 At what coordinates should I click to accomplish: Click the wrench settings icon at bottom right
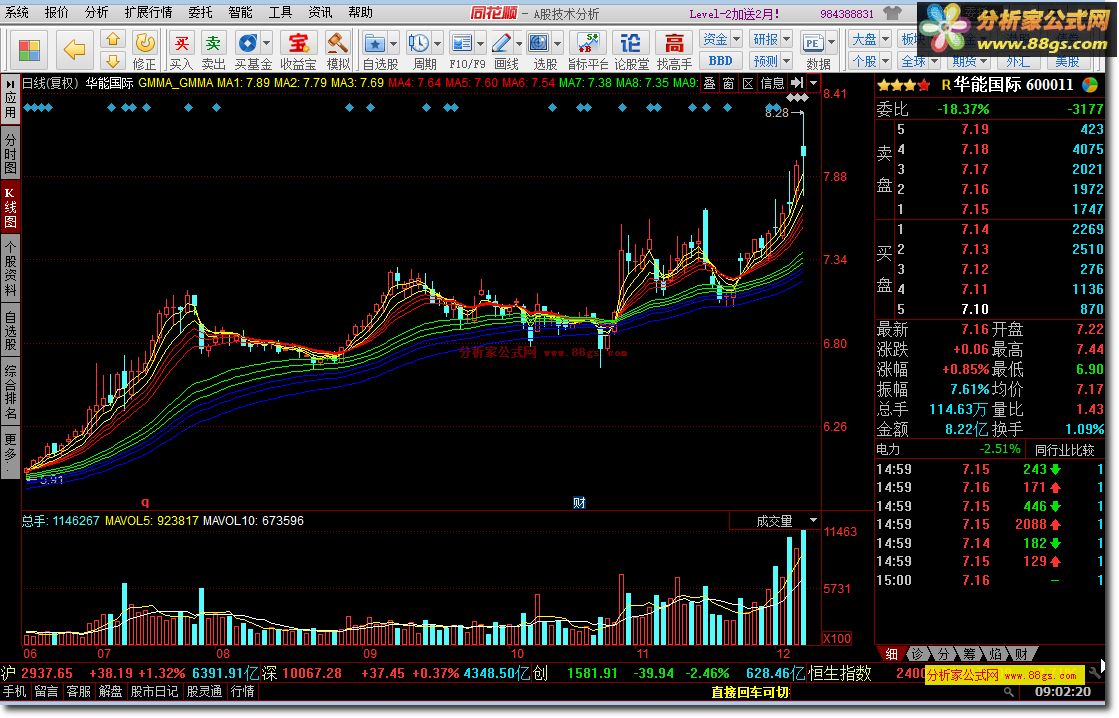(x=1095, y=672)
